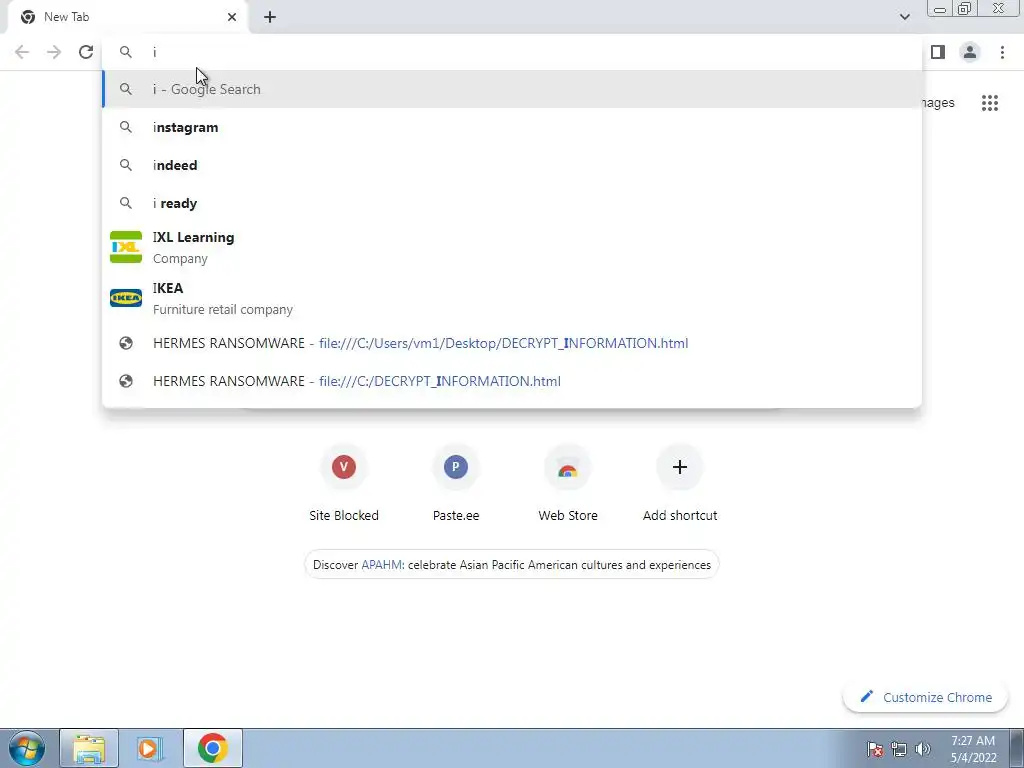Screen dimensions: 1024x768
Task: Open the tab search chevron
Action: [x=904, y=17]
